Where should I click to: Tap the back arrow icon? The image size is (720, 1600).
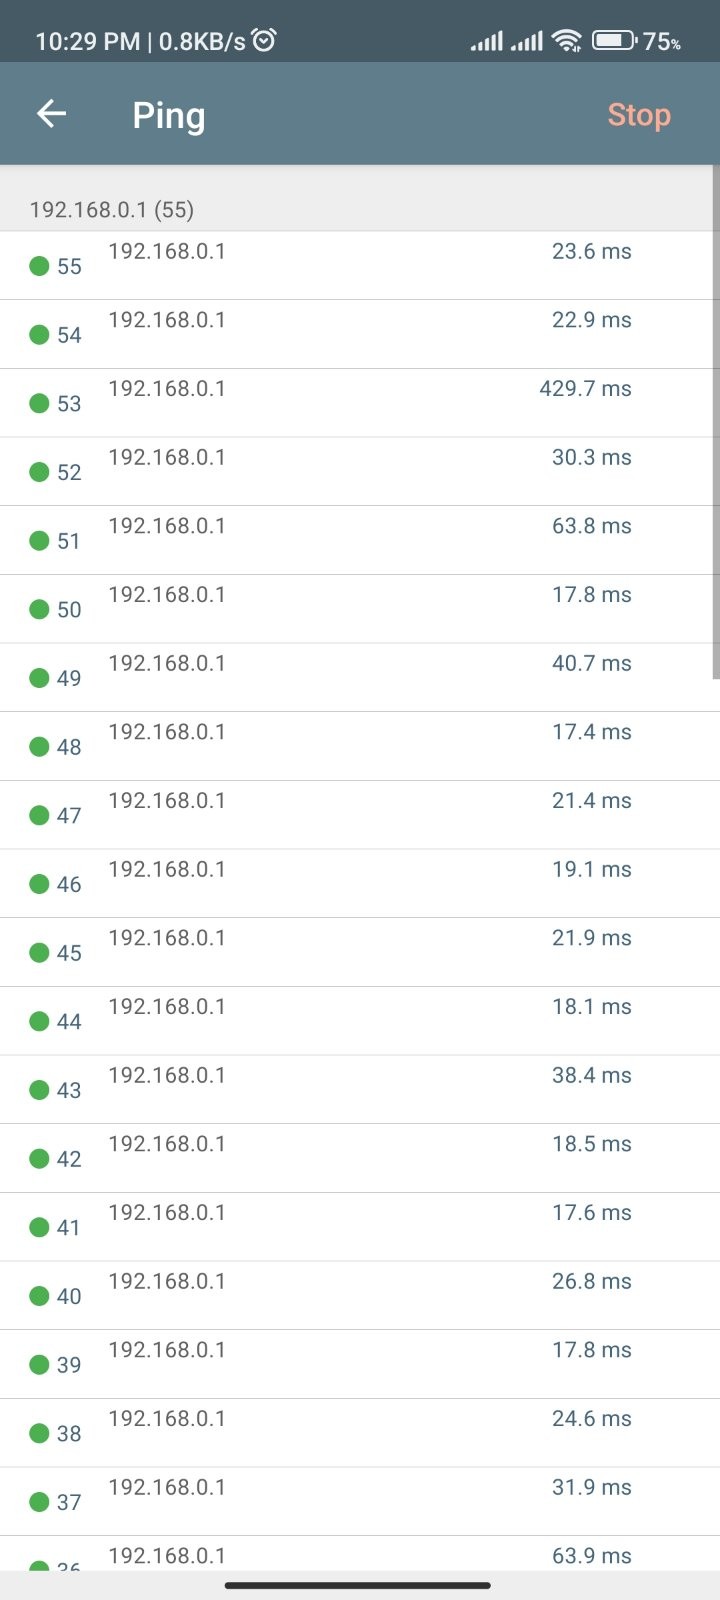(x=51, y=114)
